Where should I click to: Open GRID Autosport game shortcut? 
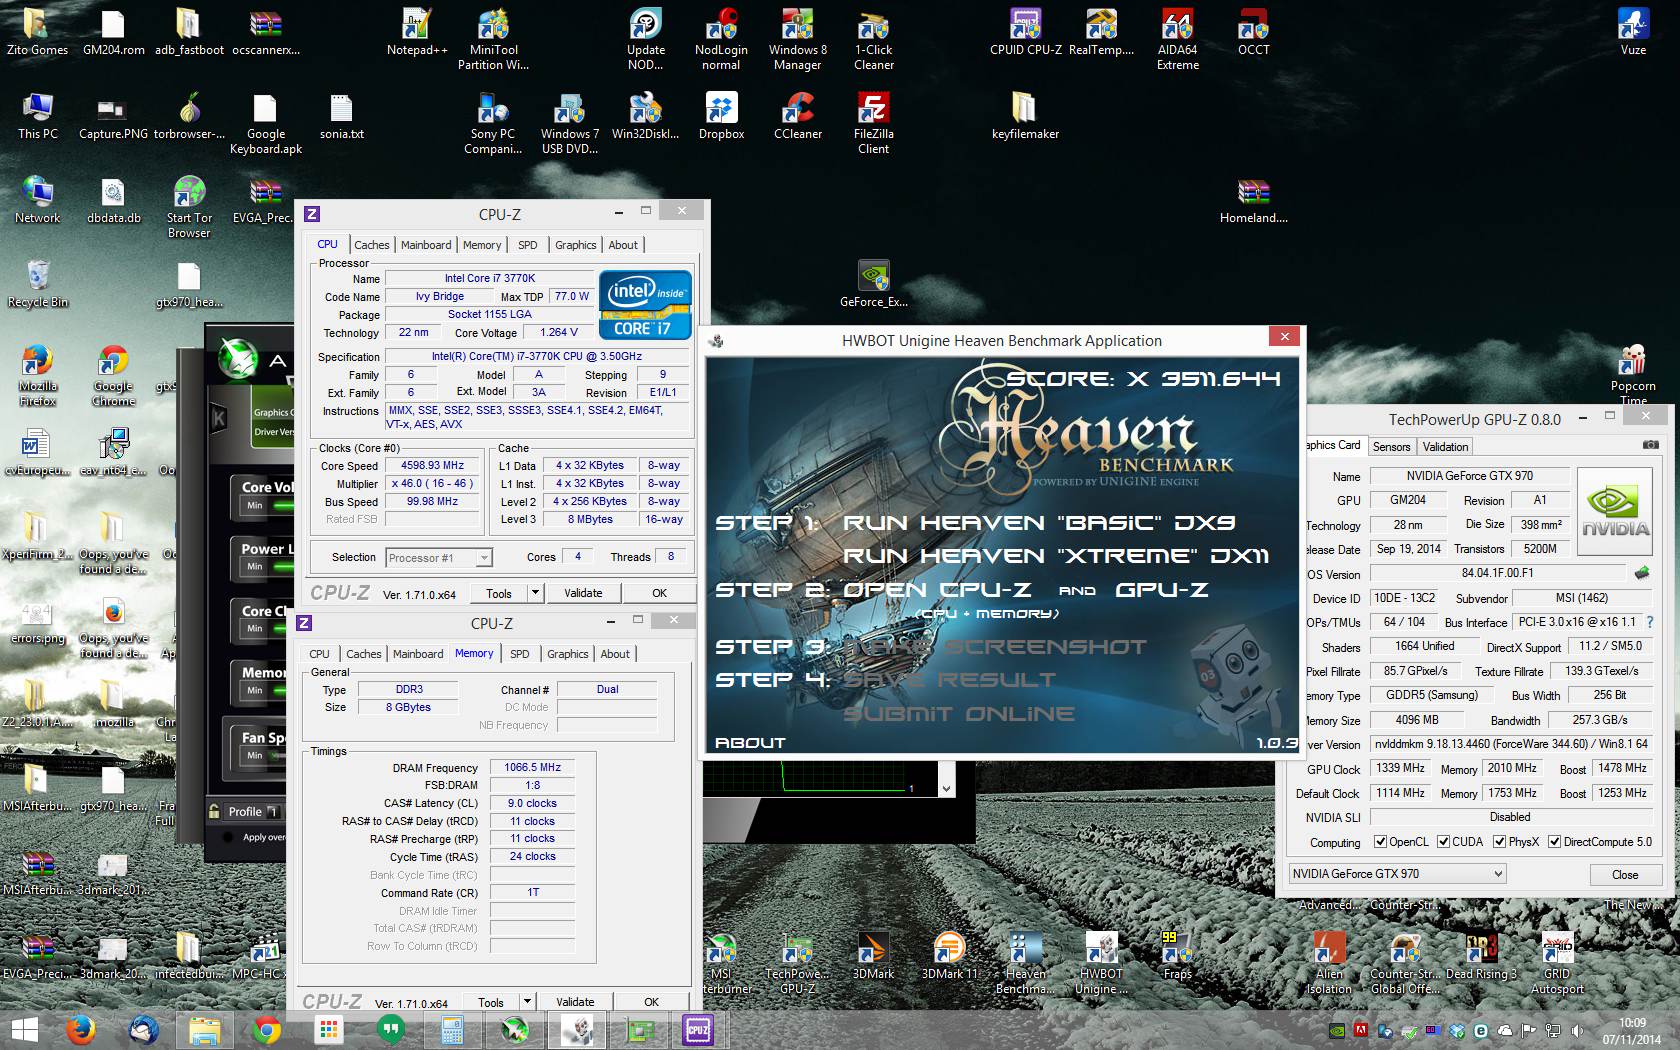pyautogui.click(x=1557, y=962)
